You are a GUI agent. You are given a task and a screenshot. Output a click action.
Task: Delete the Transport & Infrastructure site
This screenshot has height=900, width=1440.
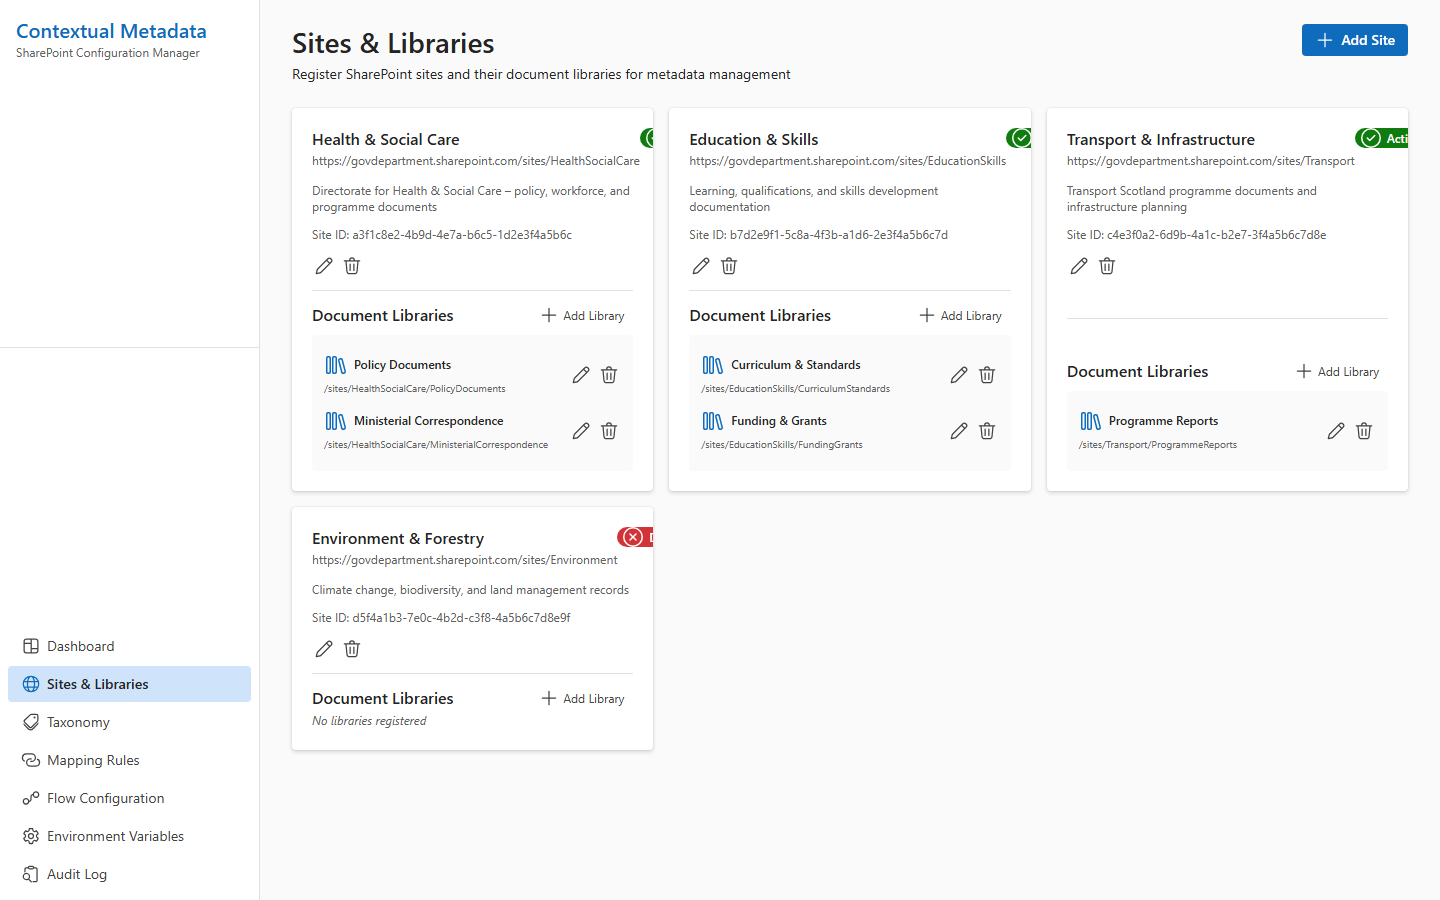(x=1107, y=266)
